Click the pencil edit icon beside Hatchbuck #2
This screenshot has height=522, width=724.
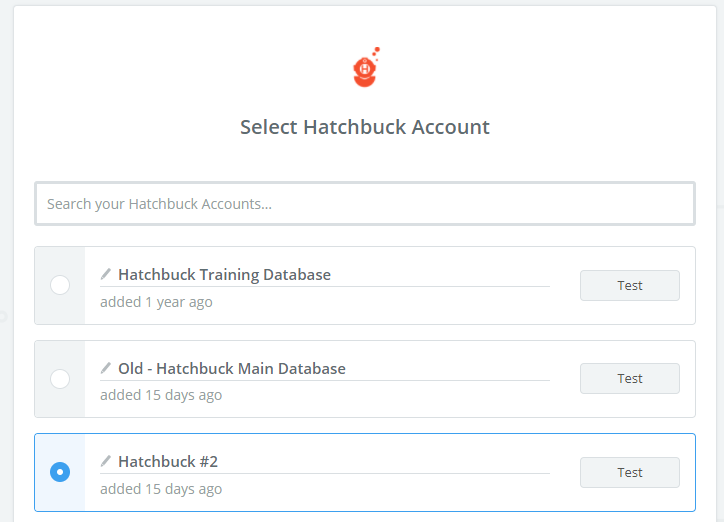[106, 461]
